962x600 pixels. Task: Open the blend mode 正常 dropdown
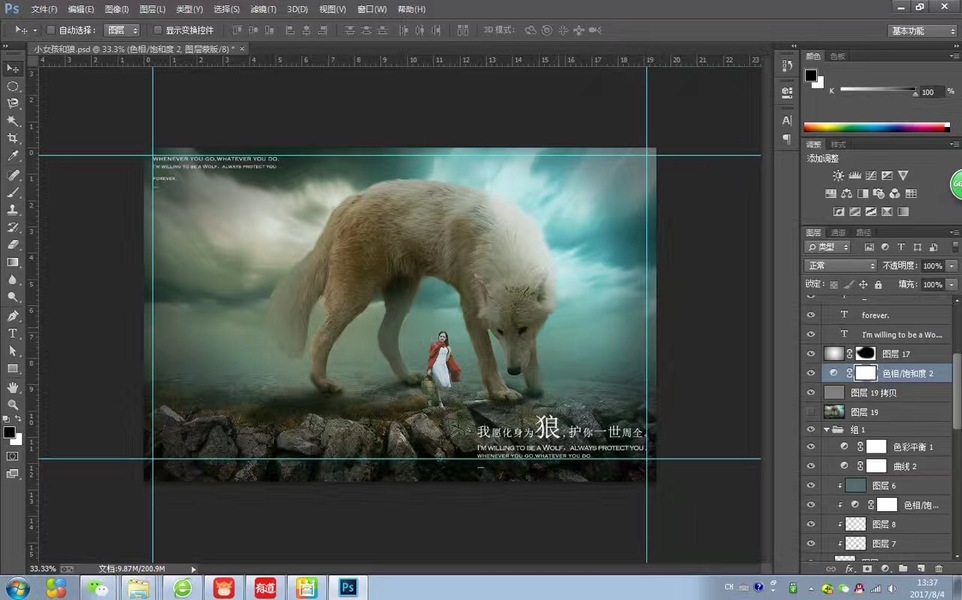click(x=840, y=266)
